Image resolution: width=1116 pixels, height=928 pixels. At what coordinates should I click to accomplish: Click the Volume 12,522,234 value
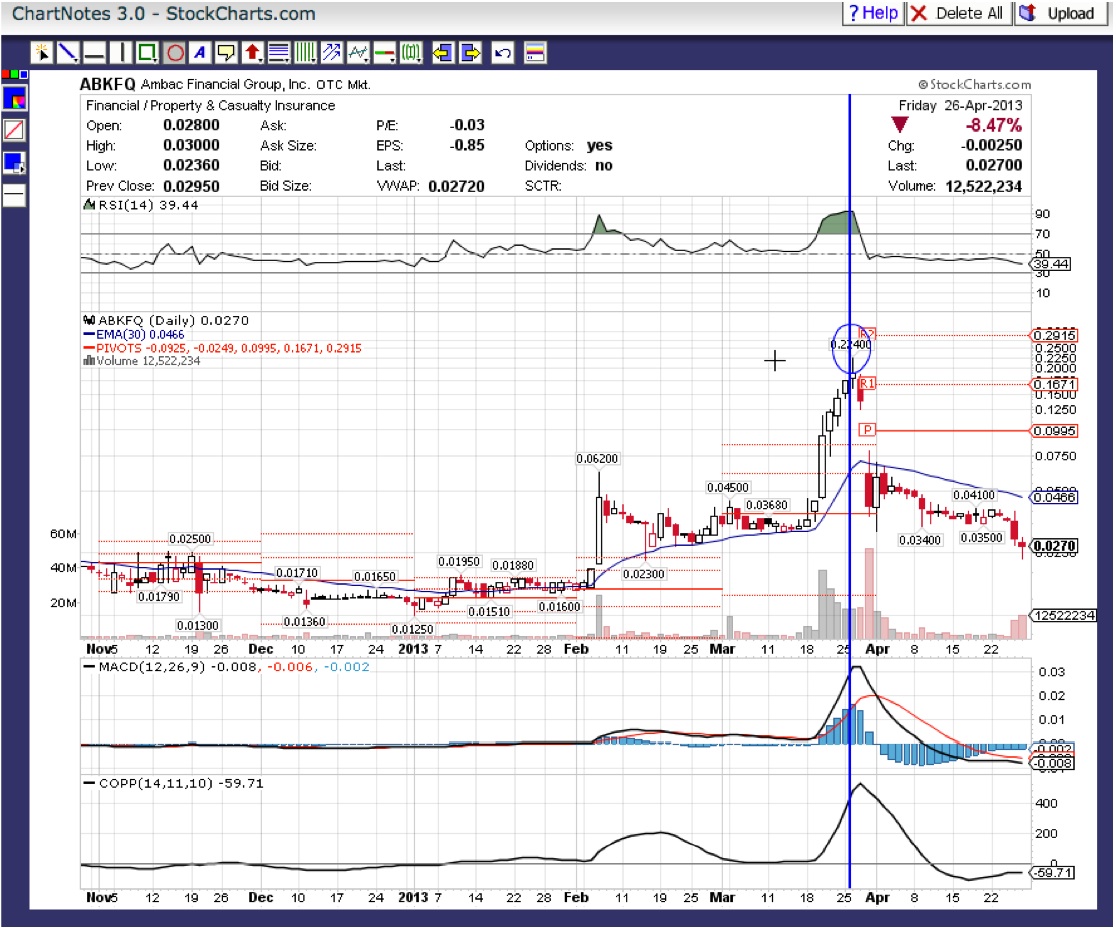click(x=984, y=186)
